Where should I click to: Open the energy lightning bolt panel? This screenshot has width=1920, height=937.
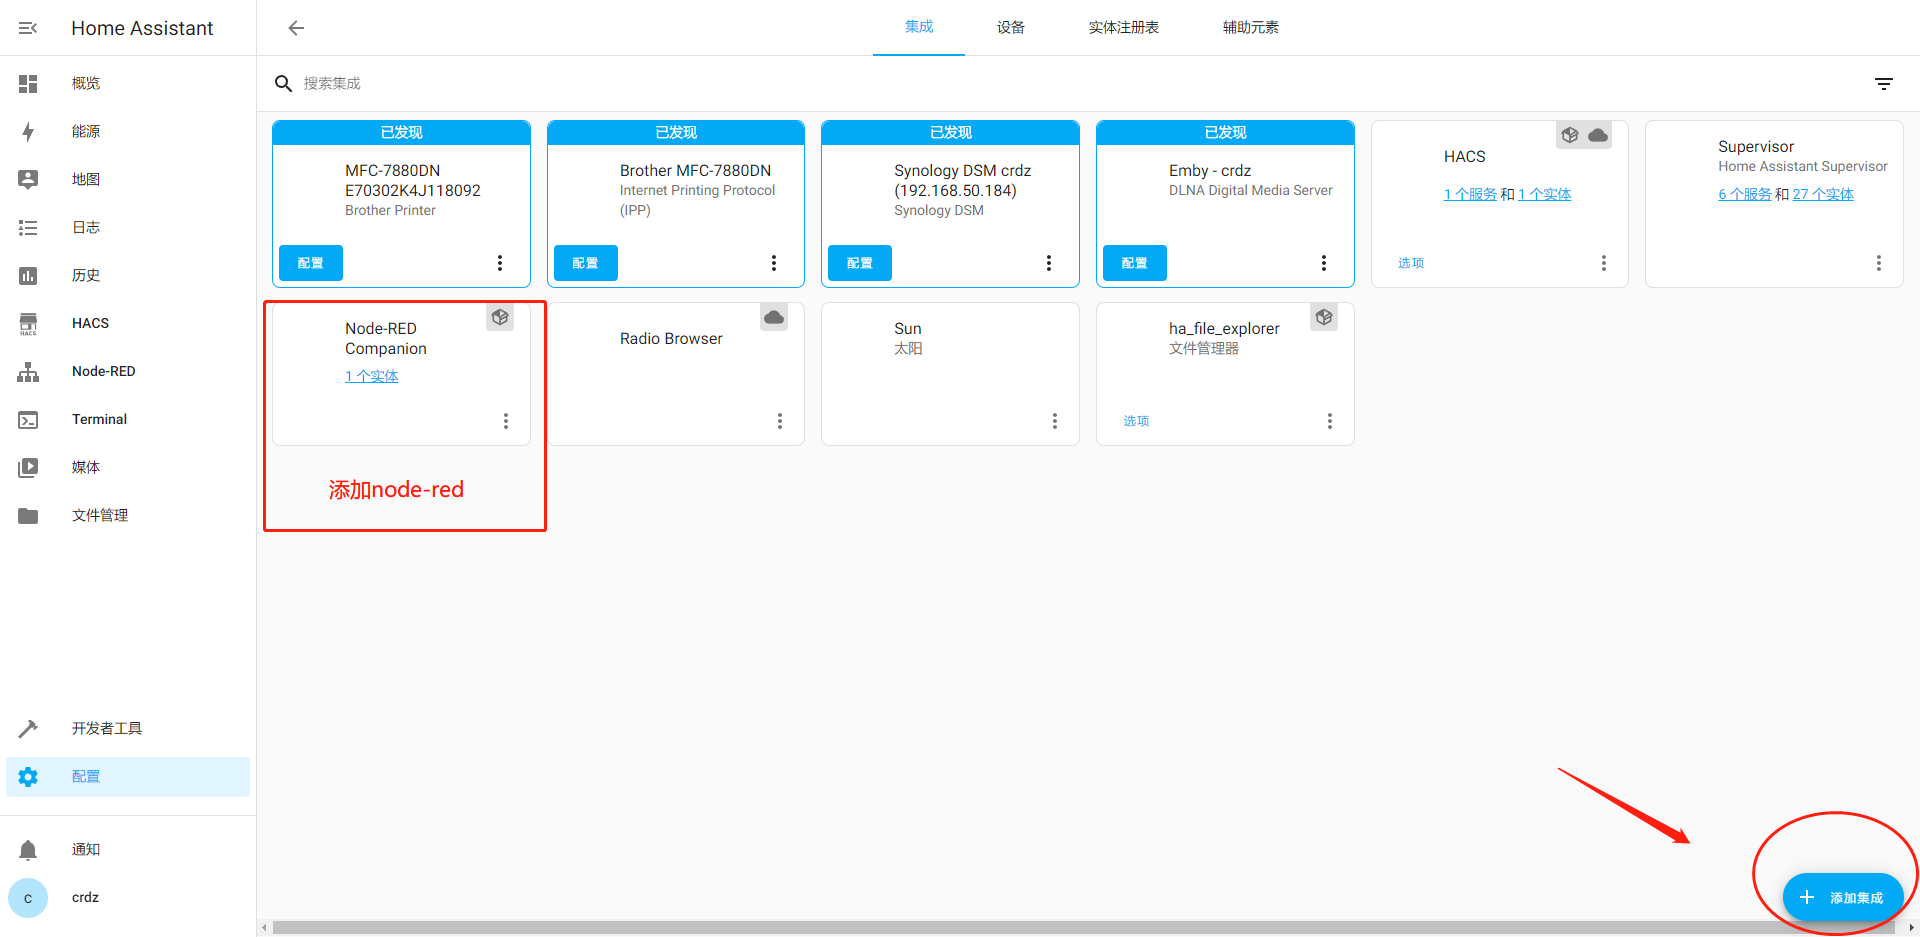pyautogui.click(x=28, y=131)
